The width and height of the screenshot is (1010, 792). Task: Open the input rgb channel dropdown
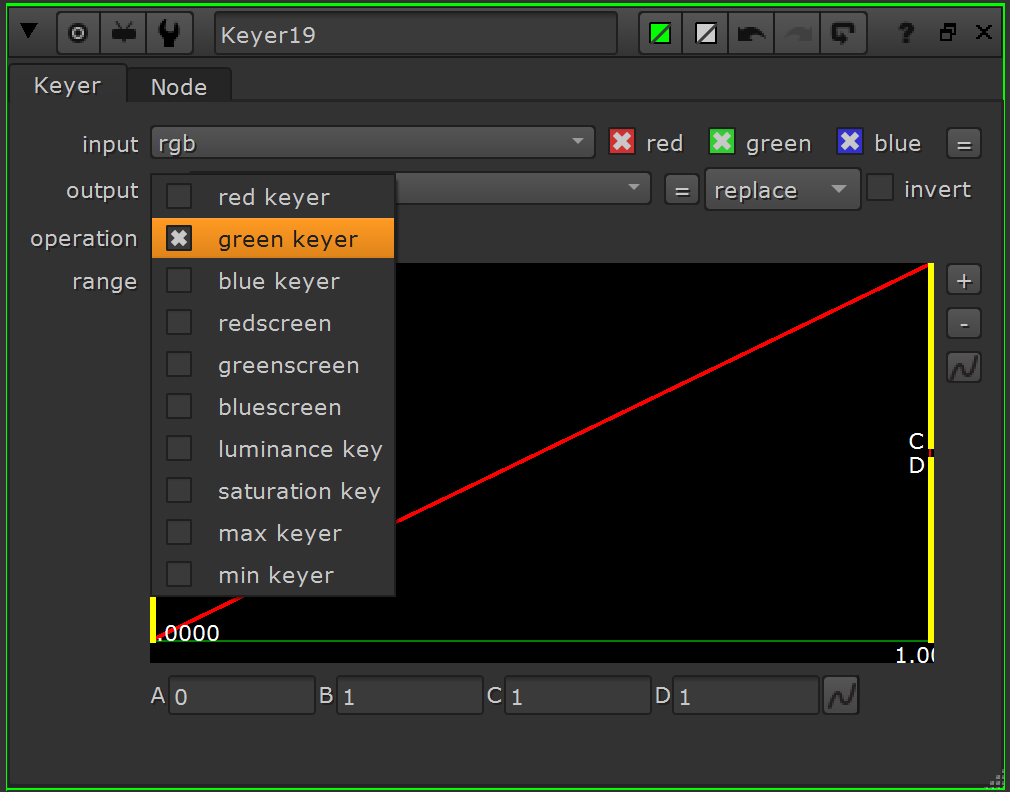point(373,142)
